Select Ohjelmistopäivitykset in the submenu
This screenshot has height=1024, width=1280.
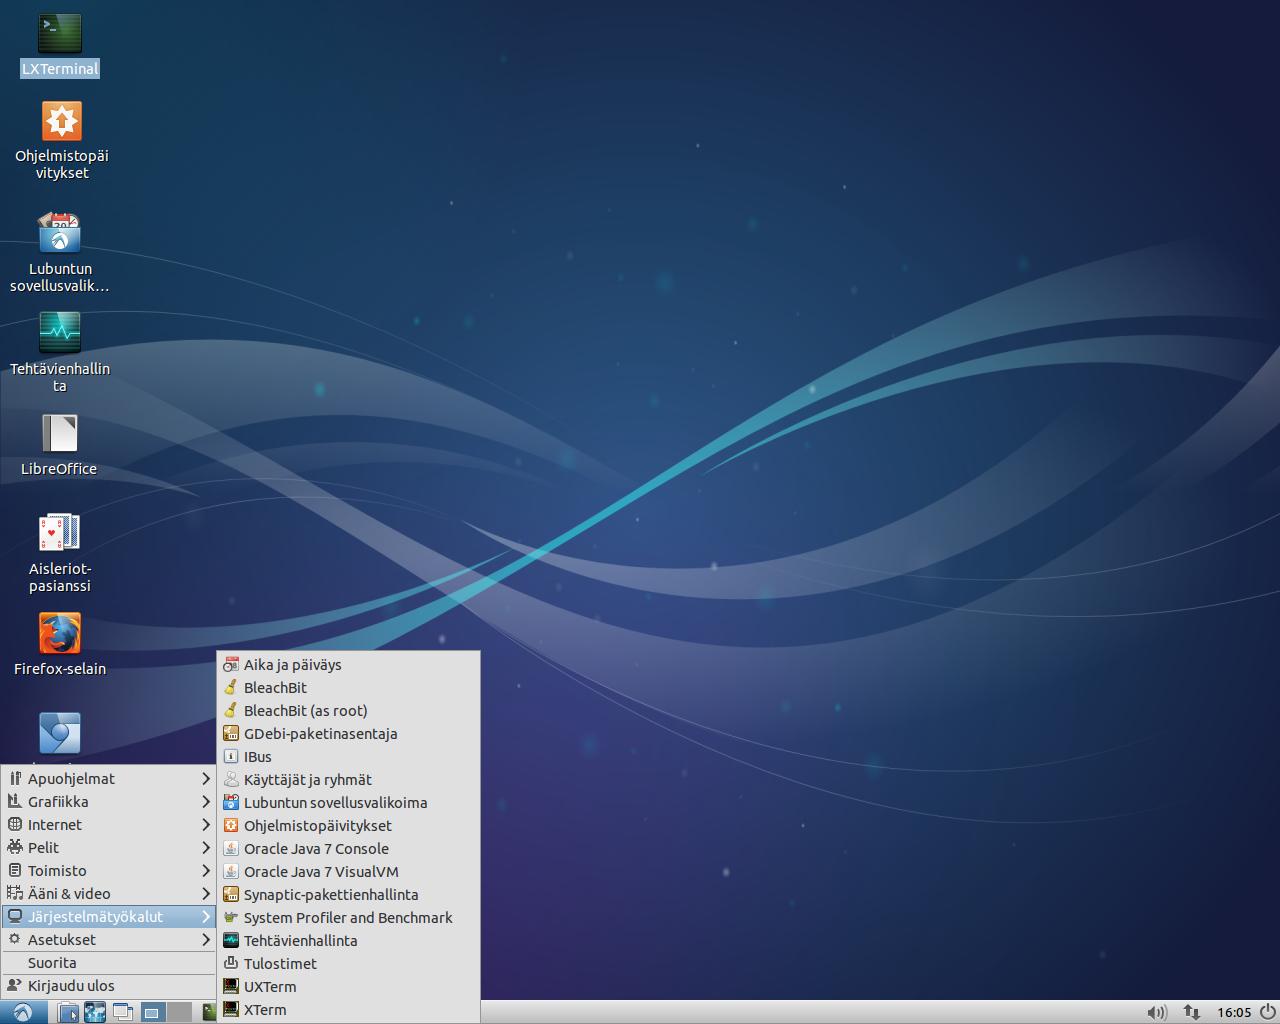tap(349, 825)
